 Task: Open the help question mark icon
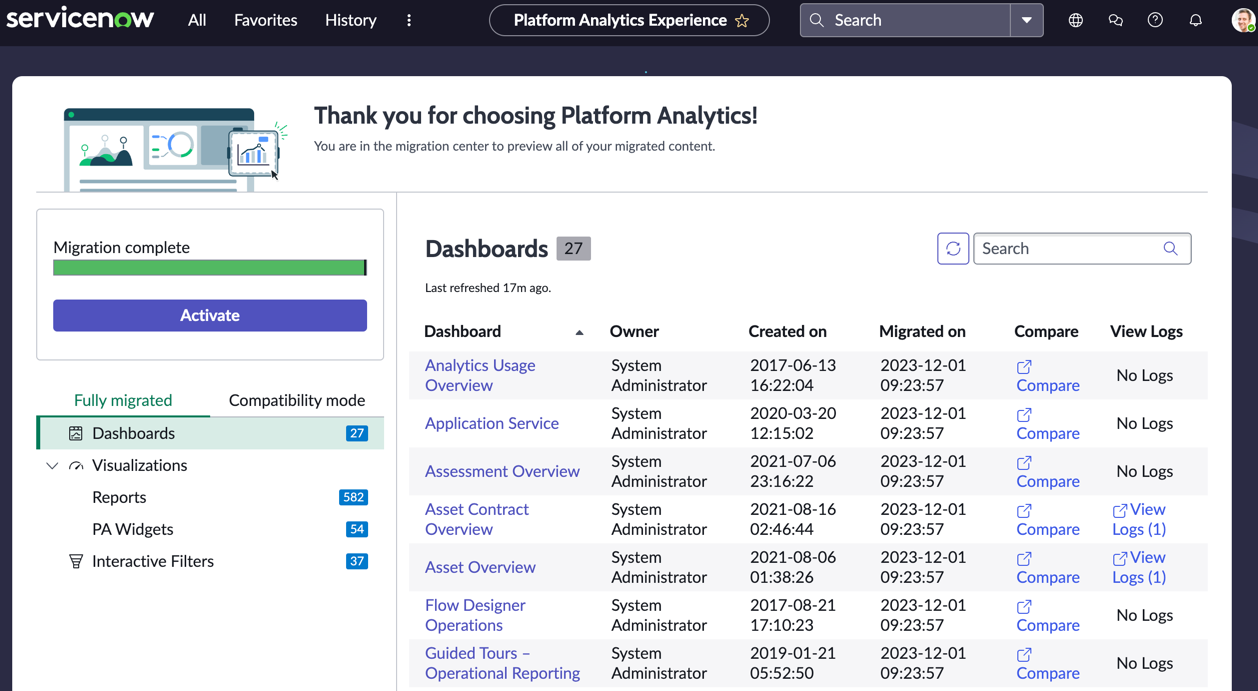[1155, 20]
